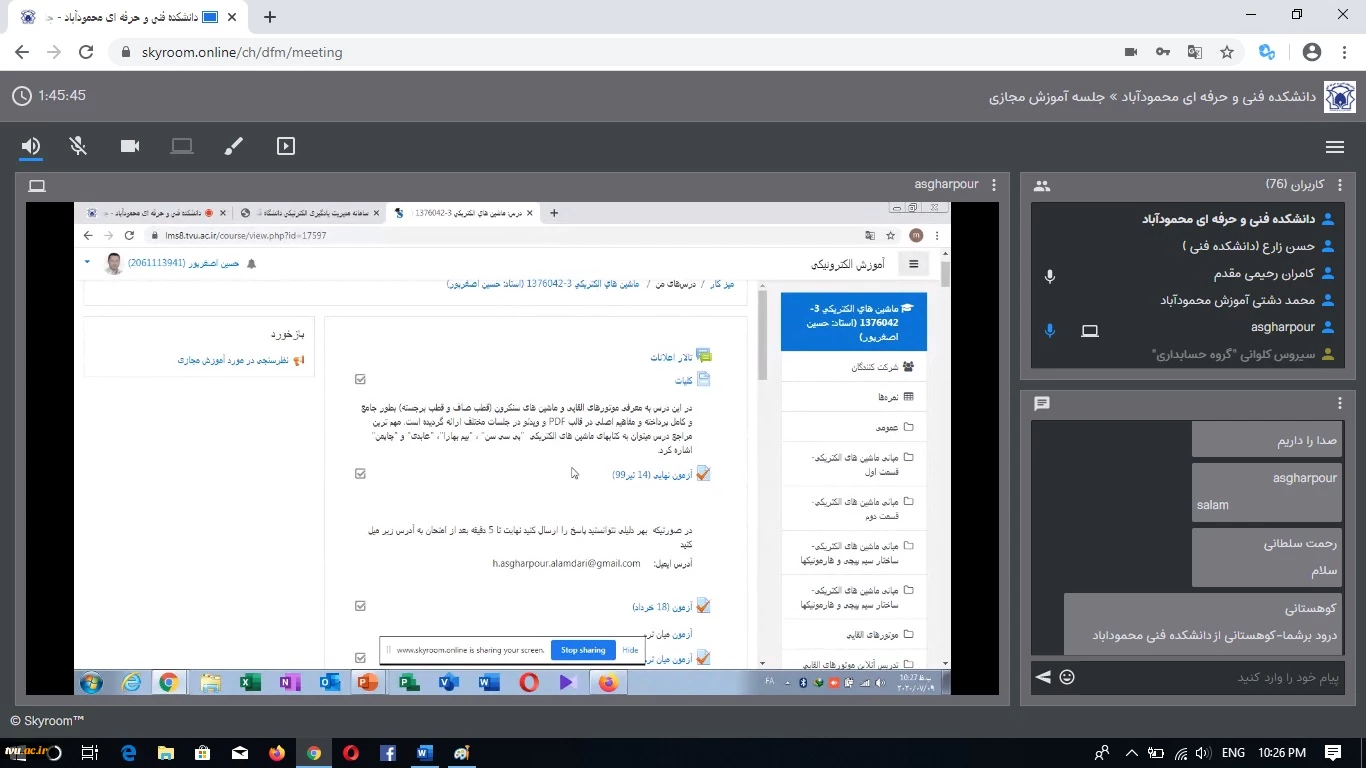Open chat panel three-dot options
1366x768 pixels.
coord(1340,403)
